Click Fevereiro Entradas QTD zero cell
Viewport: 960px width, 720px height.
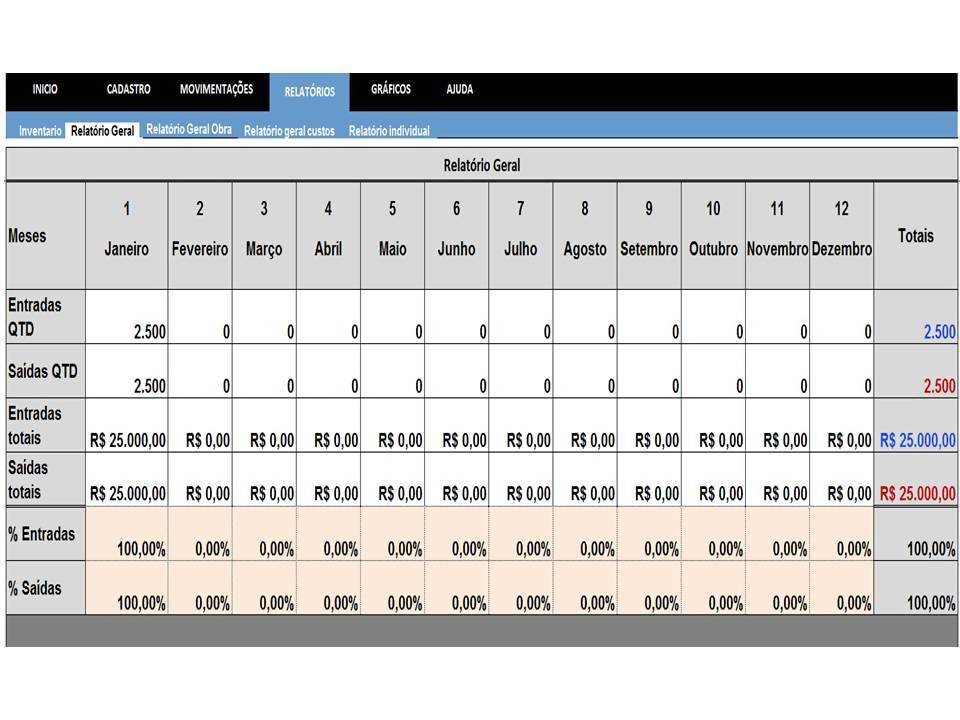click(200, 317)
